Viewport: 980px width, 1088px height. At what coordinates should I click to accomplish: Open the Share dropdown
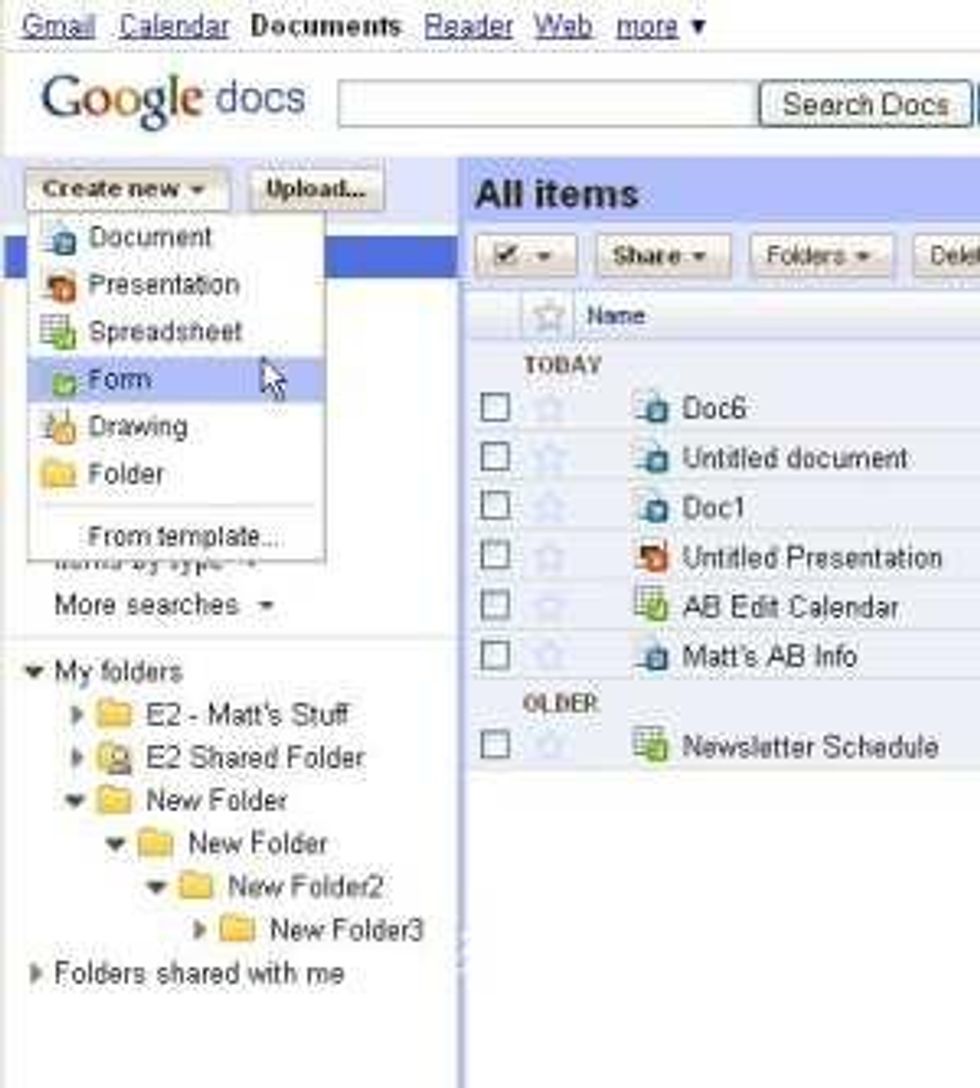click(662, 256)
